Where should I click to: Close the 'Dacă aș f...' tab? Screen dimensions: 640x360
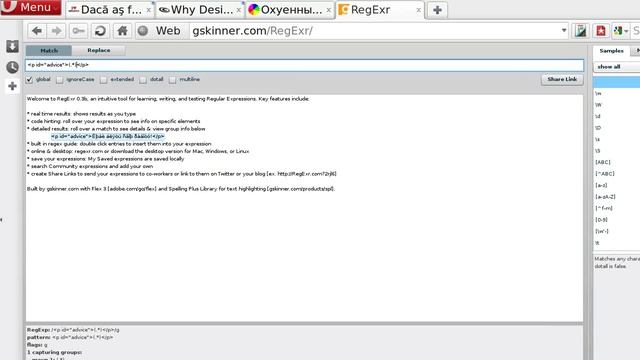(x=149, y=10)
